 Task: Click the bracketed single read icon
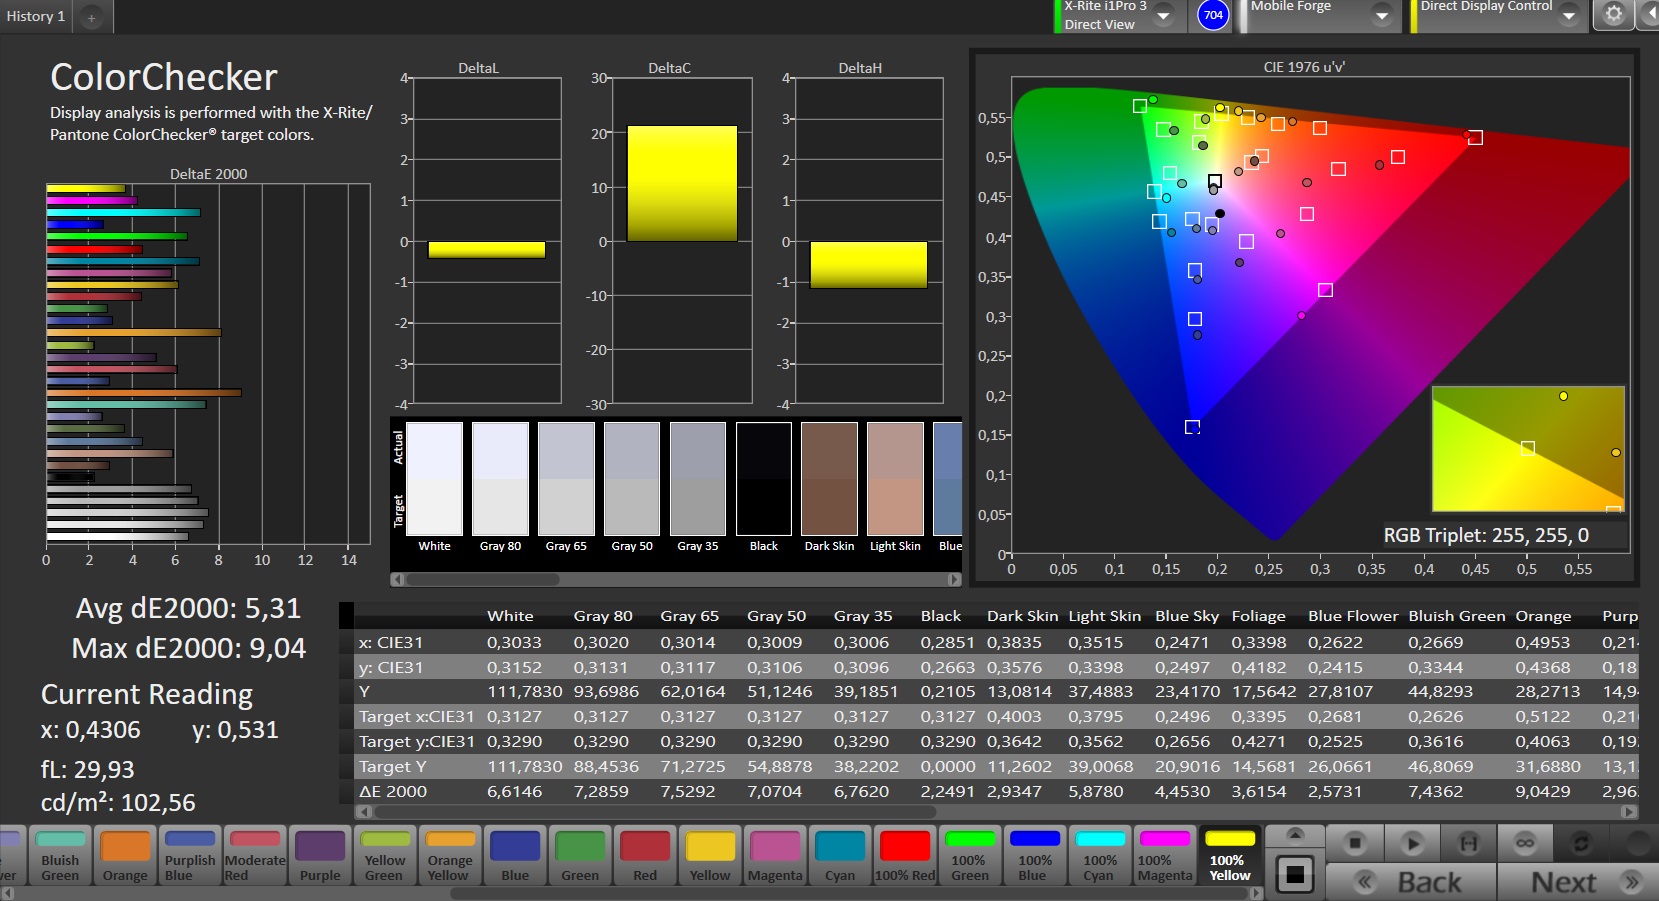tap(1468, 844)
